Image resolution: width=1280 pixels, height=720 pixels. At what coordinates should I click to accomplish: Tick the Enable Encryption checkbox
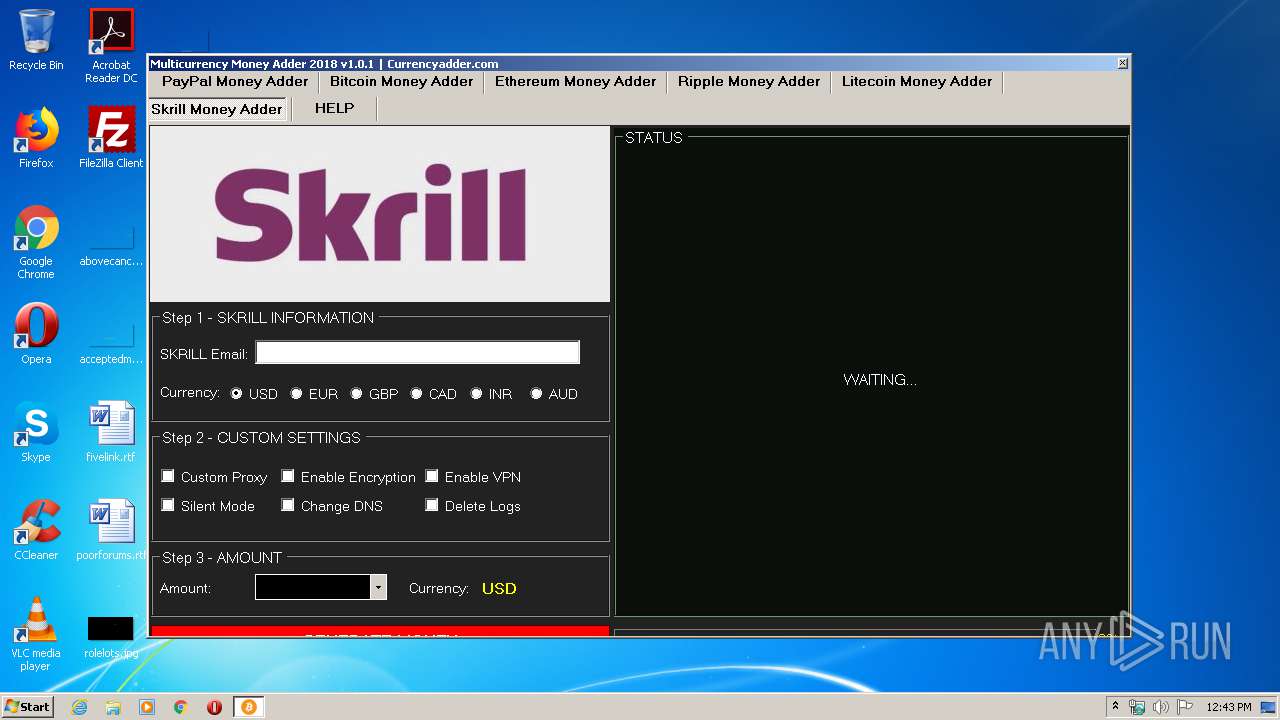288,476
